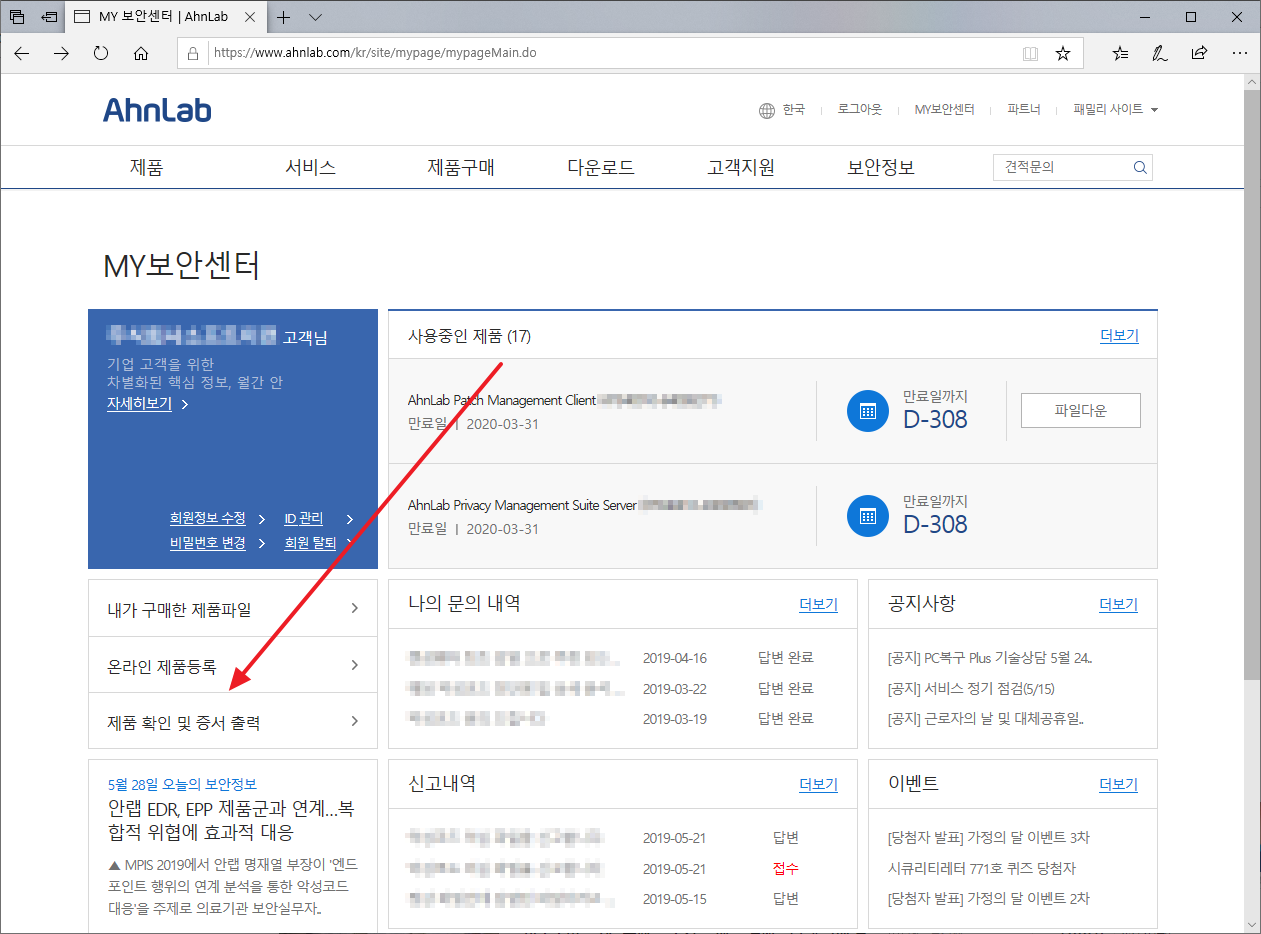This screenshot has width=1261, height=934.
Task: Click the 파트너 link
Action: (x=1024, y=110)
